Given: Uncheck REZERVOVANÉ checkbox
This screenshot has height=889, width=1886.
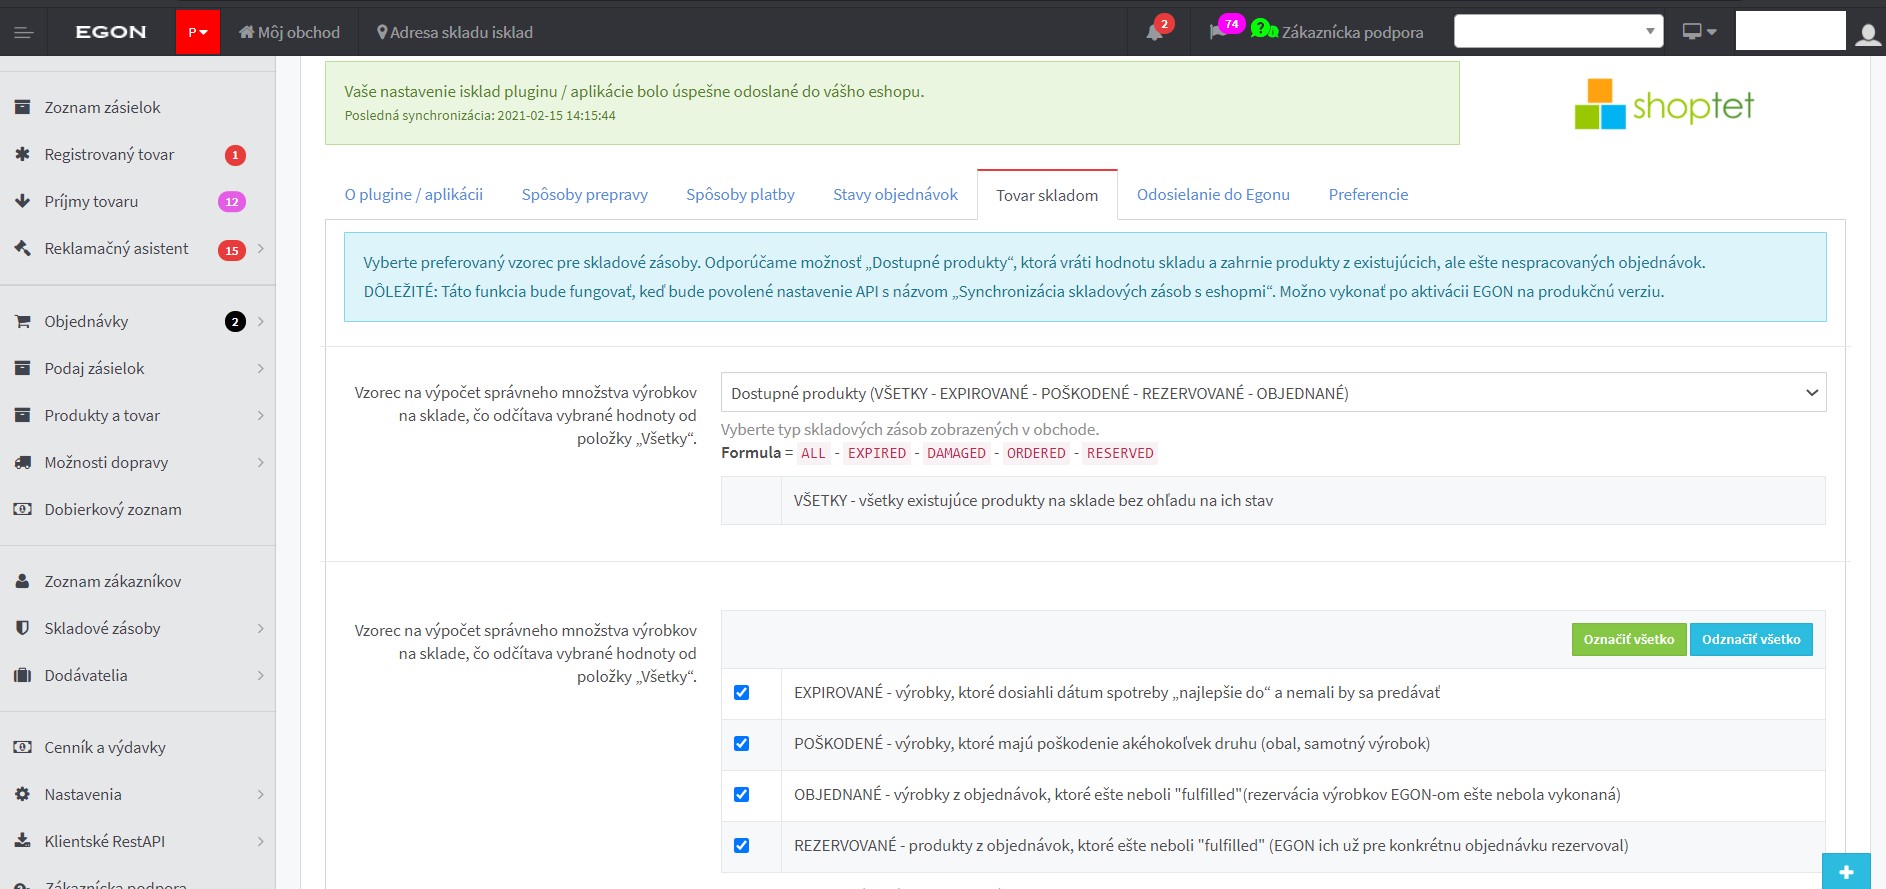Looking at the screenshot, I should (741, 845).
